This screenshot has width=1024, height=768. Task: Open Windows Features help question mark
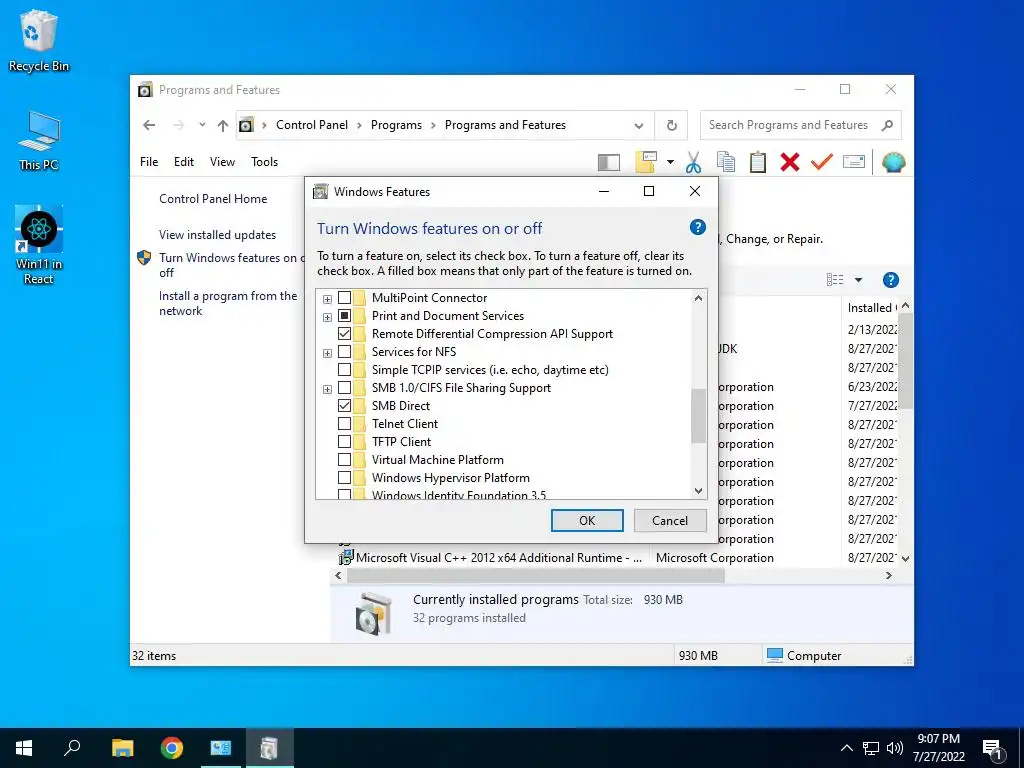click(697, 227)
